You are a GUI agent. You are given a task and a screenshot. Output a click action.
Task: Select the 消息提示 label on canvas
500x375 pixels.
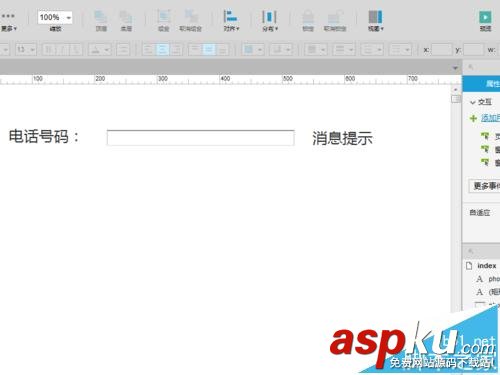[x=342, y=138]
